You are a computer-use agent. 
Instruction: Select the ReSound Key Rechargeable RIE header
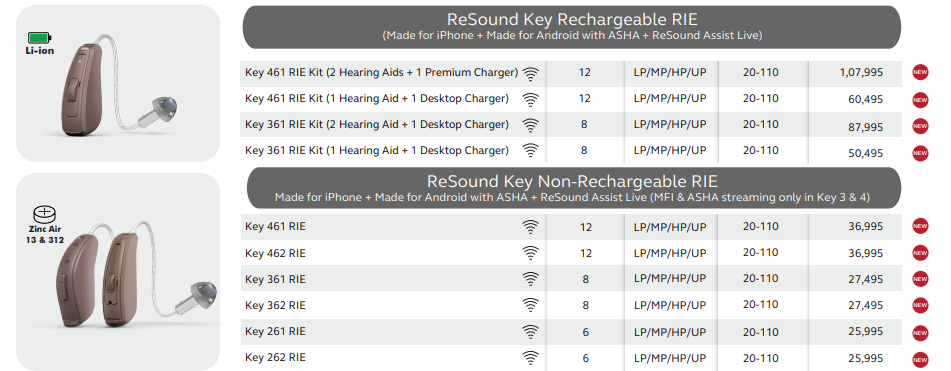tap(572, 27)
